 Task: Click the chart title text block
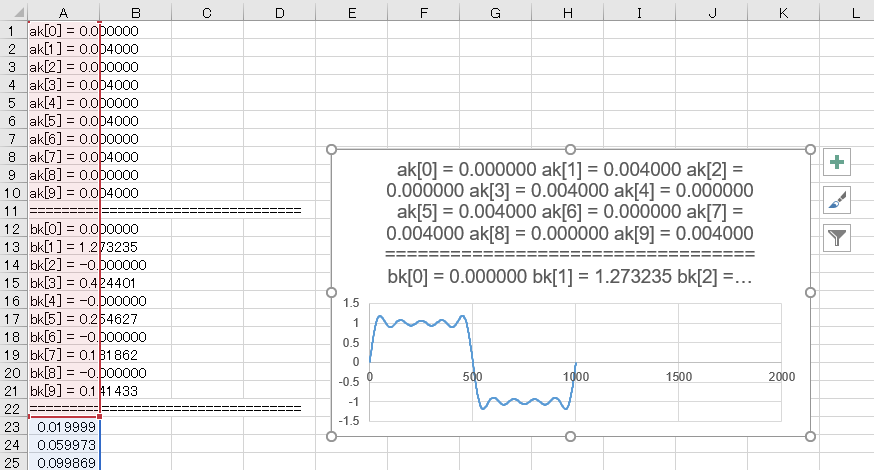coord(570,220)
